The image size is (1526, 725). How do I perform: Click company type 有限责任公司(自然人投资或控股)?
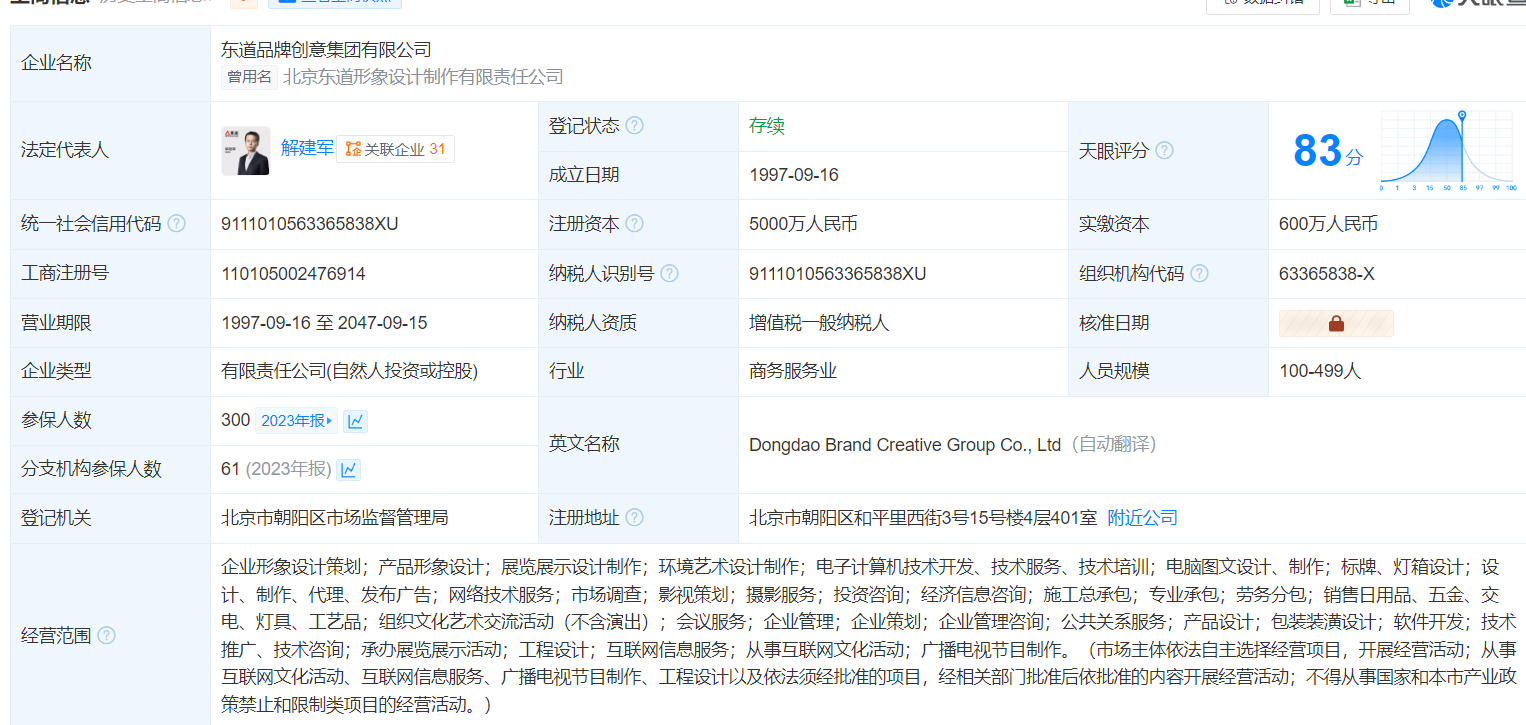coord(350,371)
